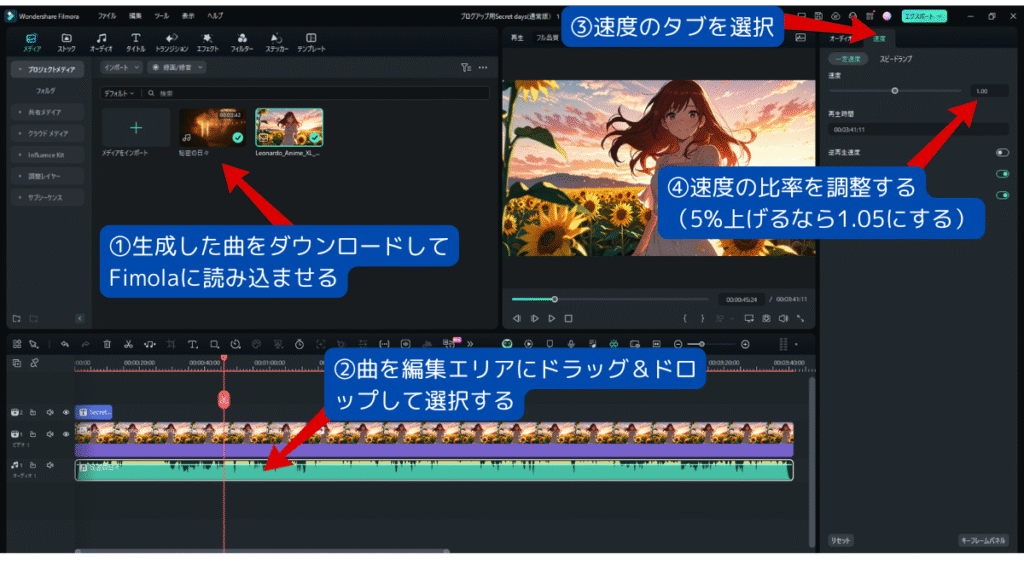Switch to the スピードランプ (Speed Ramp) tab
Screen dimensions: 1024x576
pos(895,59)
